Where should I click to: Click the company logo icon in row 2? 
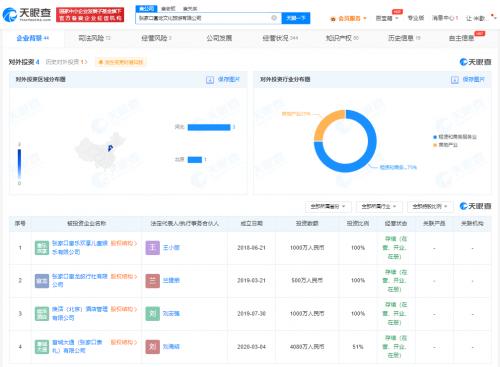point(42,281)
